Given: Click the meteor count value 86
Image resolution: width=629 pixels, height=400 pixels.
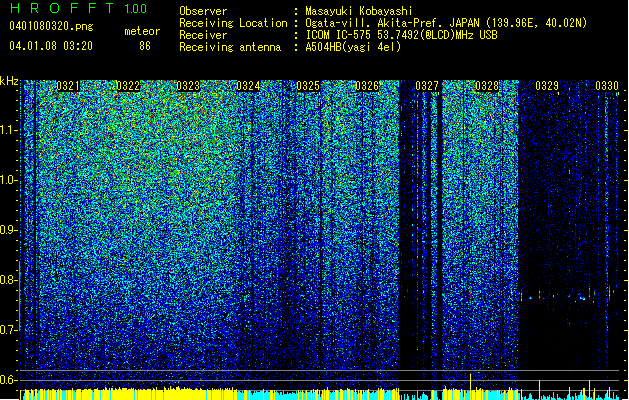Looking at the screenshot, I should (145, 46).
